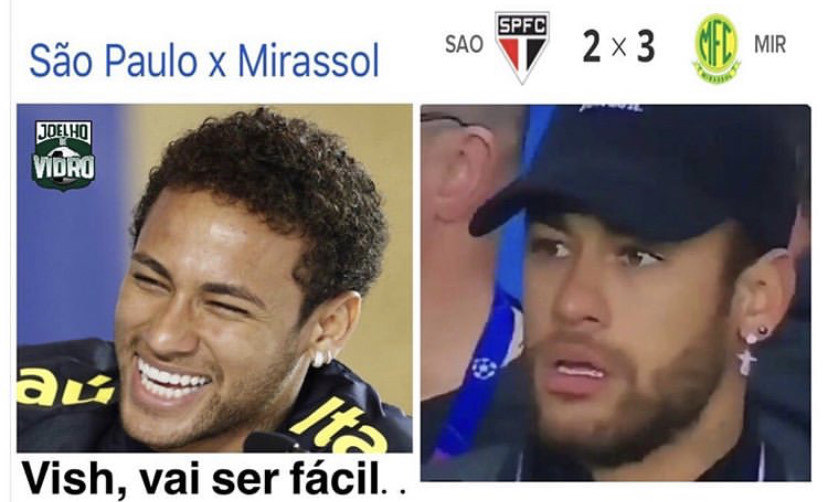The image size is (828, 502).
Task: Click the yellow 'Ita' lettering on the jersey
Action: coord(339,428)
